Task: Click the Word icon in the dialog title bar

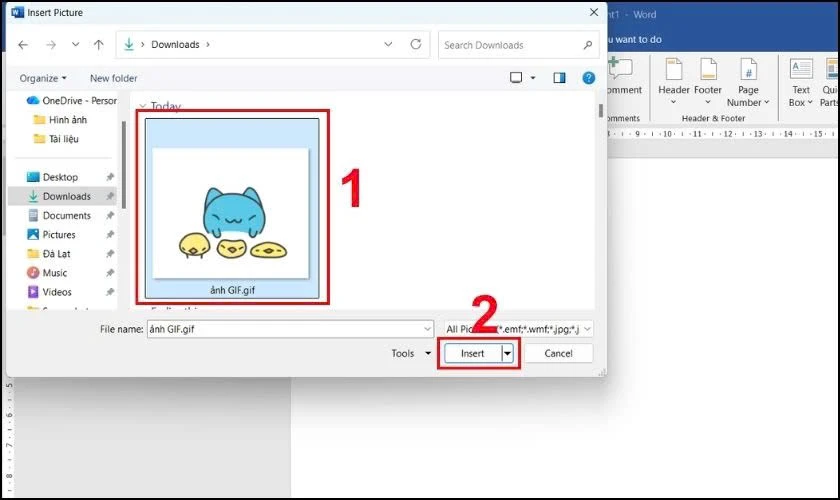Action: click(x=17, y=12)
